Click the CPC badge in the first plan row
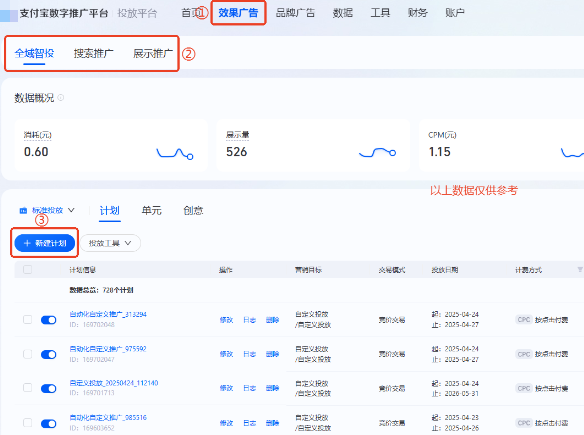 click(524, 320)
